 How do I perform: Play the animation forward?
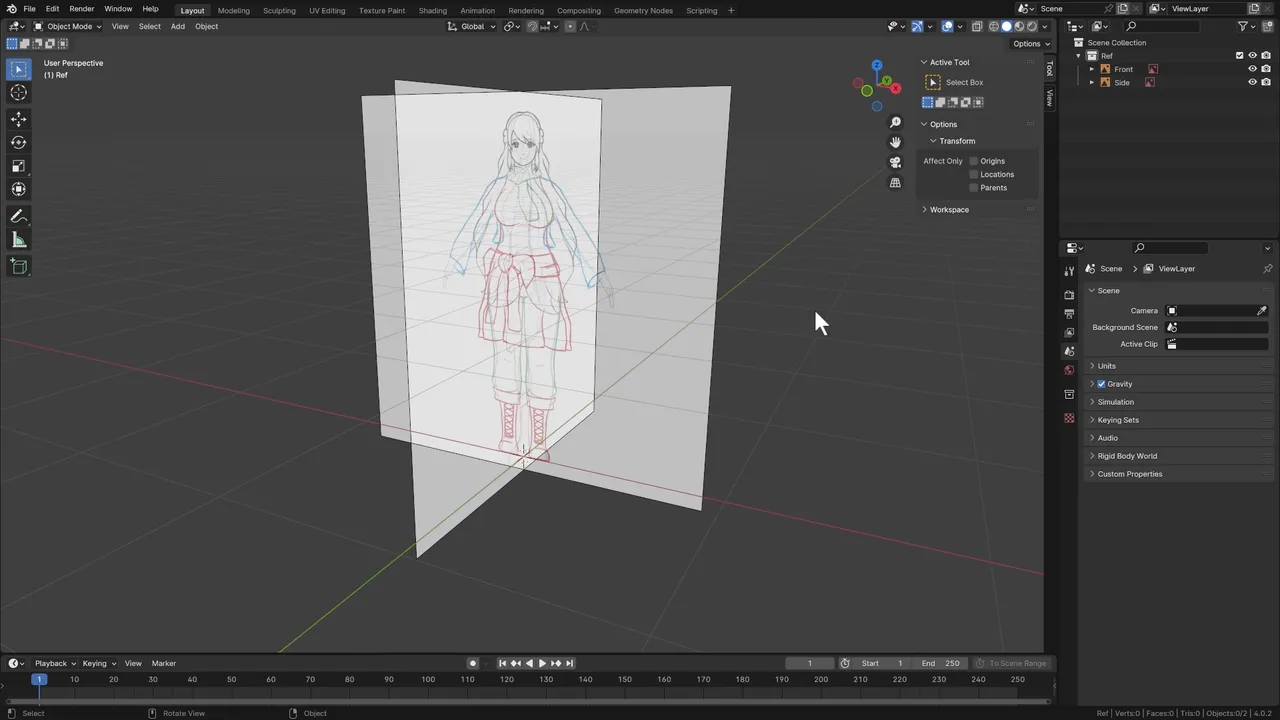pos(542,663)
